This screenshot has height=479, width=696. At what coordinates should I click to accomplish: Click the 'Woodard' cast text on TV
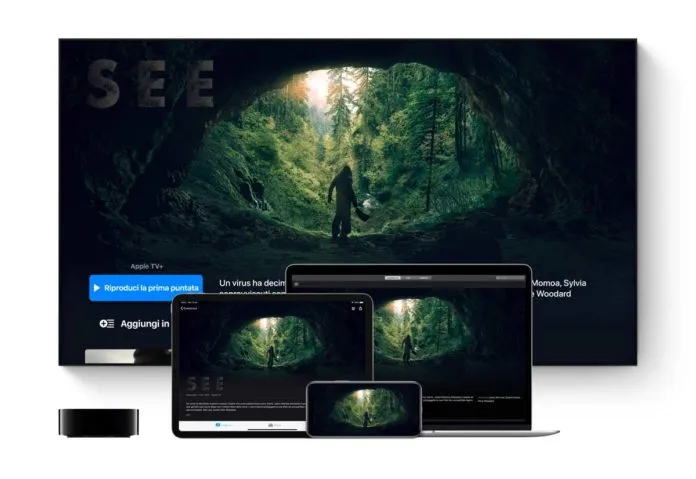coord(554,293)
